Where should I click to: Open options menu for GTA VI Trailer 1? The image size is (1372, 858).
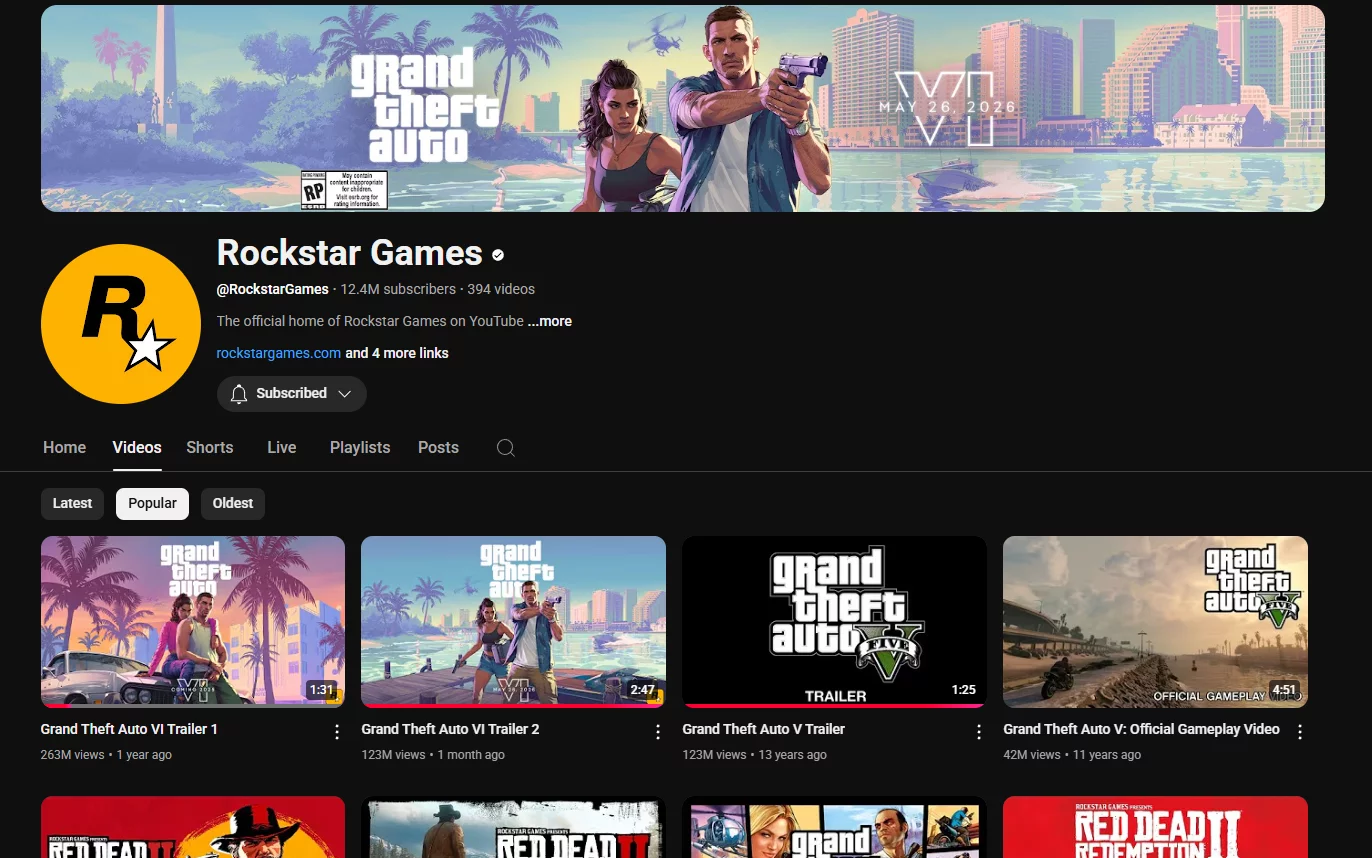tap(337, 732)
